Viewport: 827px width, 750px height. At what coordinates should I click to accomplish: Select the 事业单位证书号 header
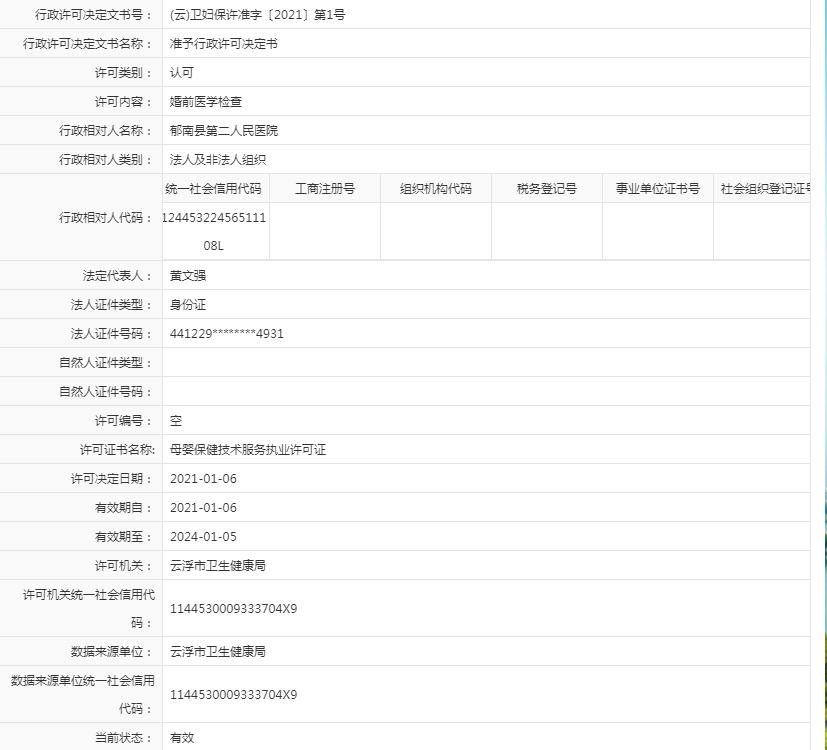(x=656, y=187)
